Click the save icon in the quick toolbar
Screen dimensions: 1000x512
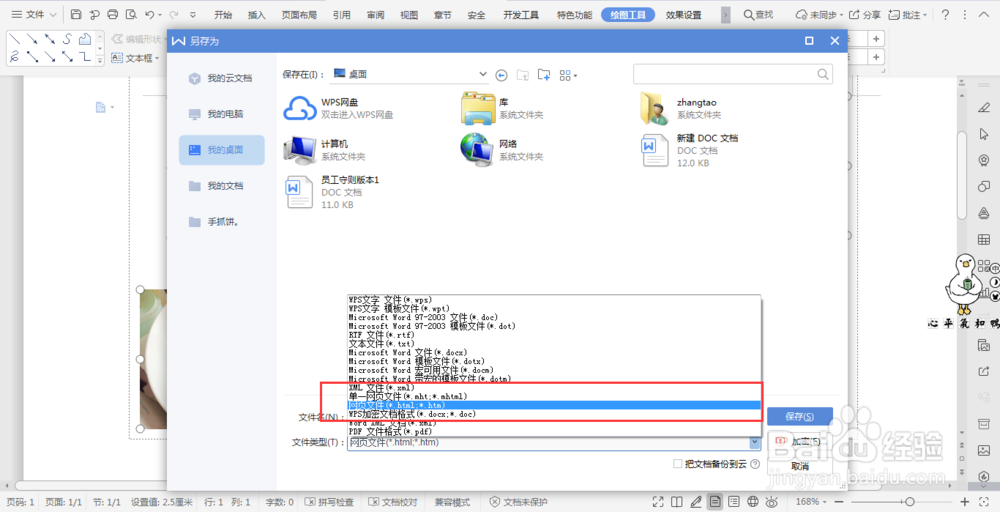[76, 15]
